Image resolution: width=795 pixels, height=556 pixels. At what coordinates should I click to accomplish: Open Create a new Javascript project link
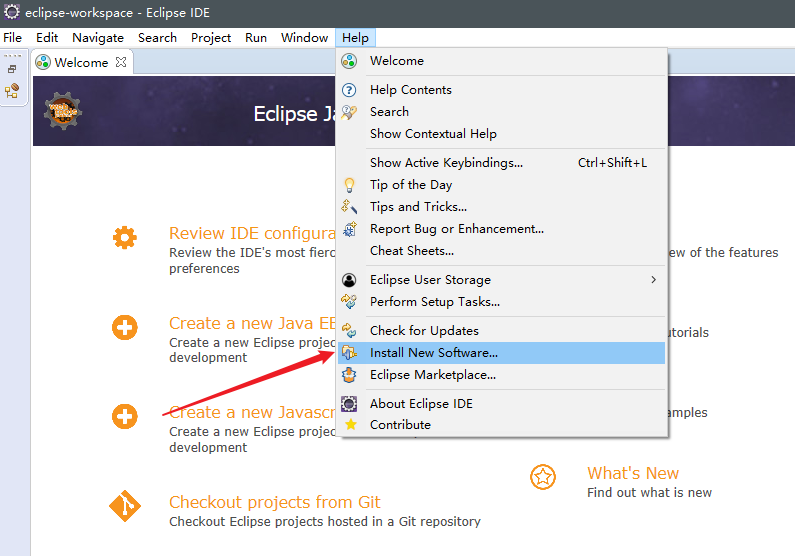[x=252, y=413]
